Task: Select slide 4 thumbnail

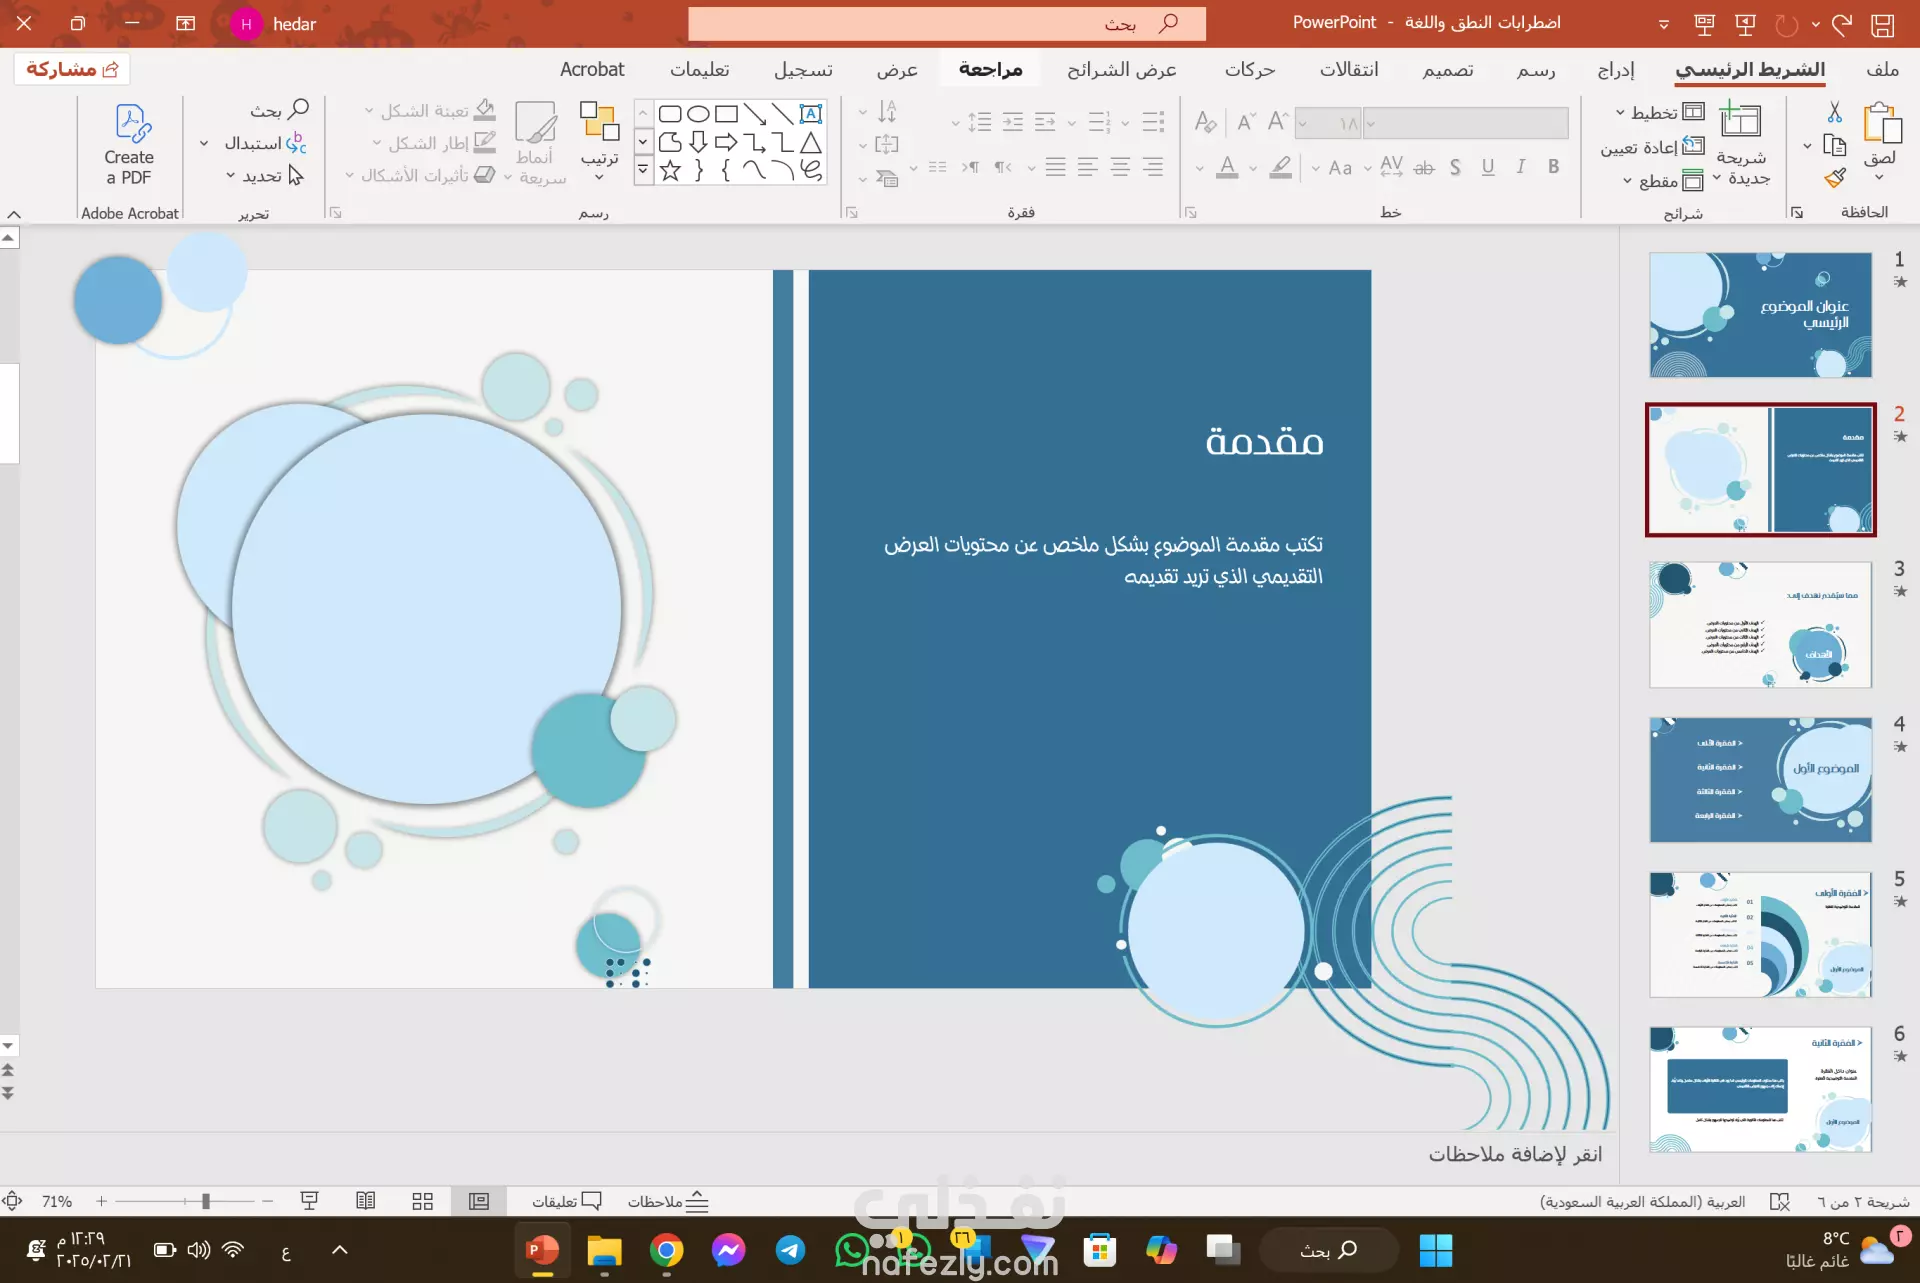Action: tap(1760, 779)
